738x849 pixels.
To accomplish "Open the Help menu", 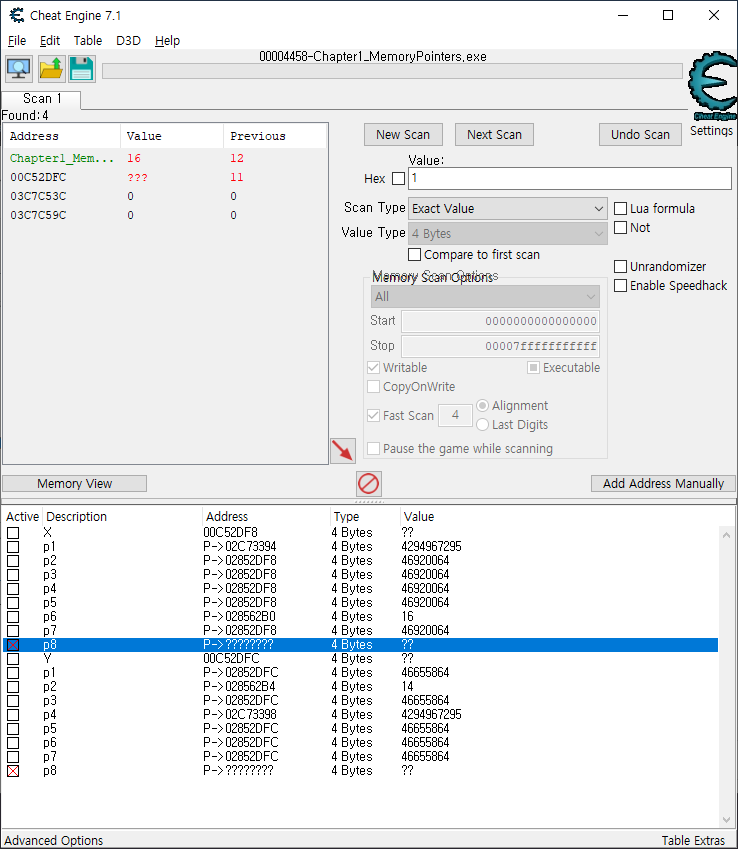I will (167, 41).
